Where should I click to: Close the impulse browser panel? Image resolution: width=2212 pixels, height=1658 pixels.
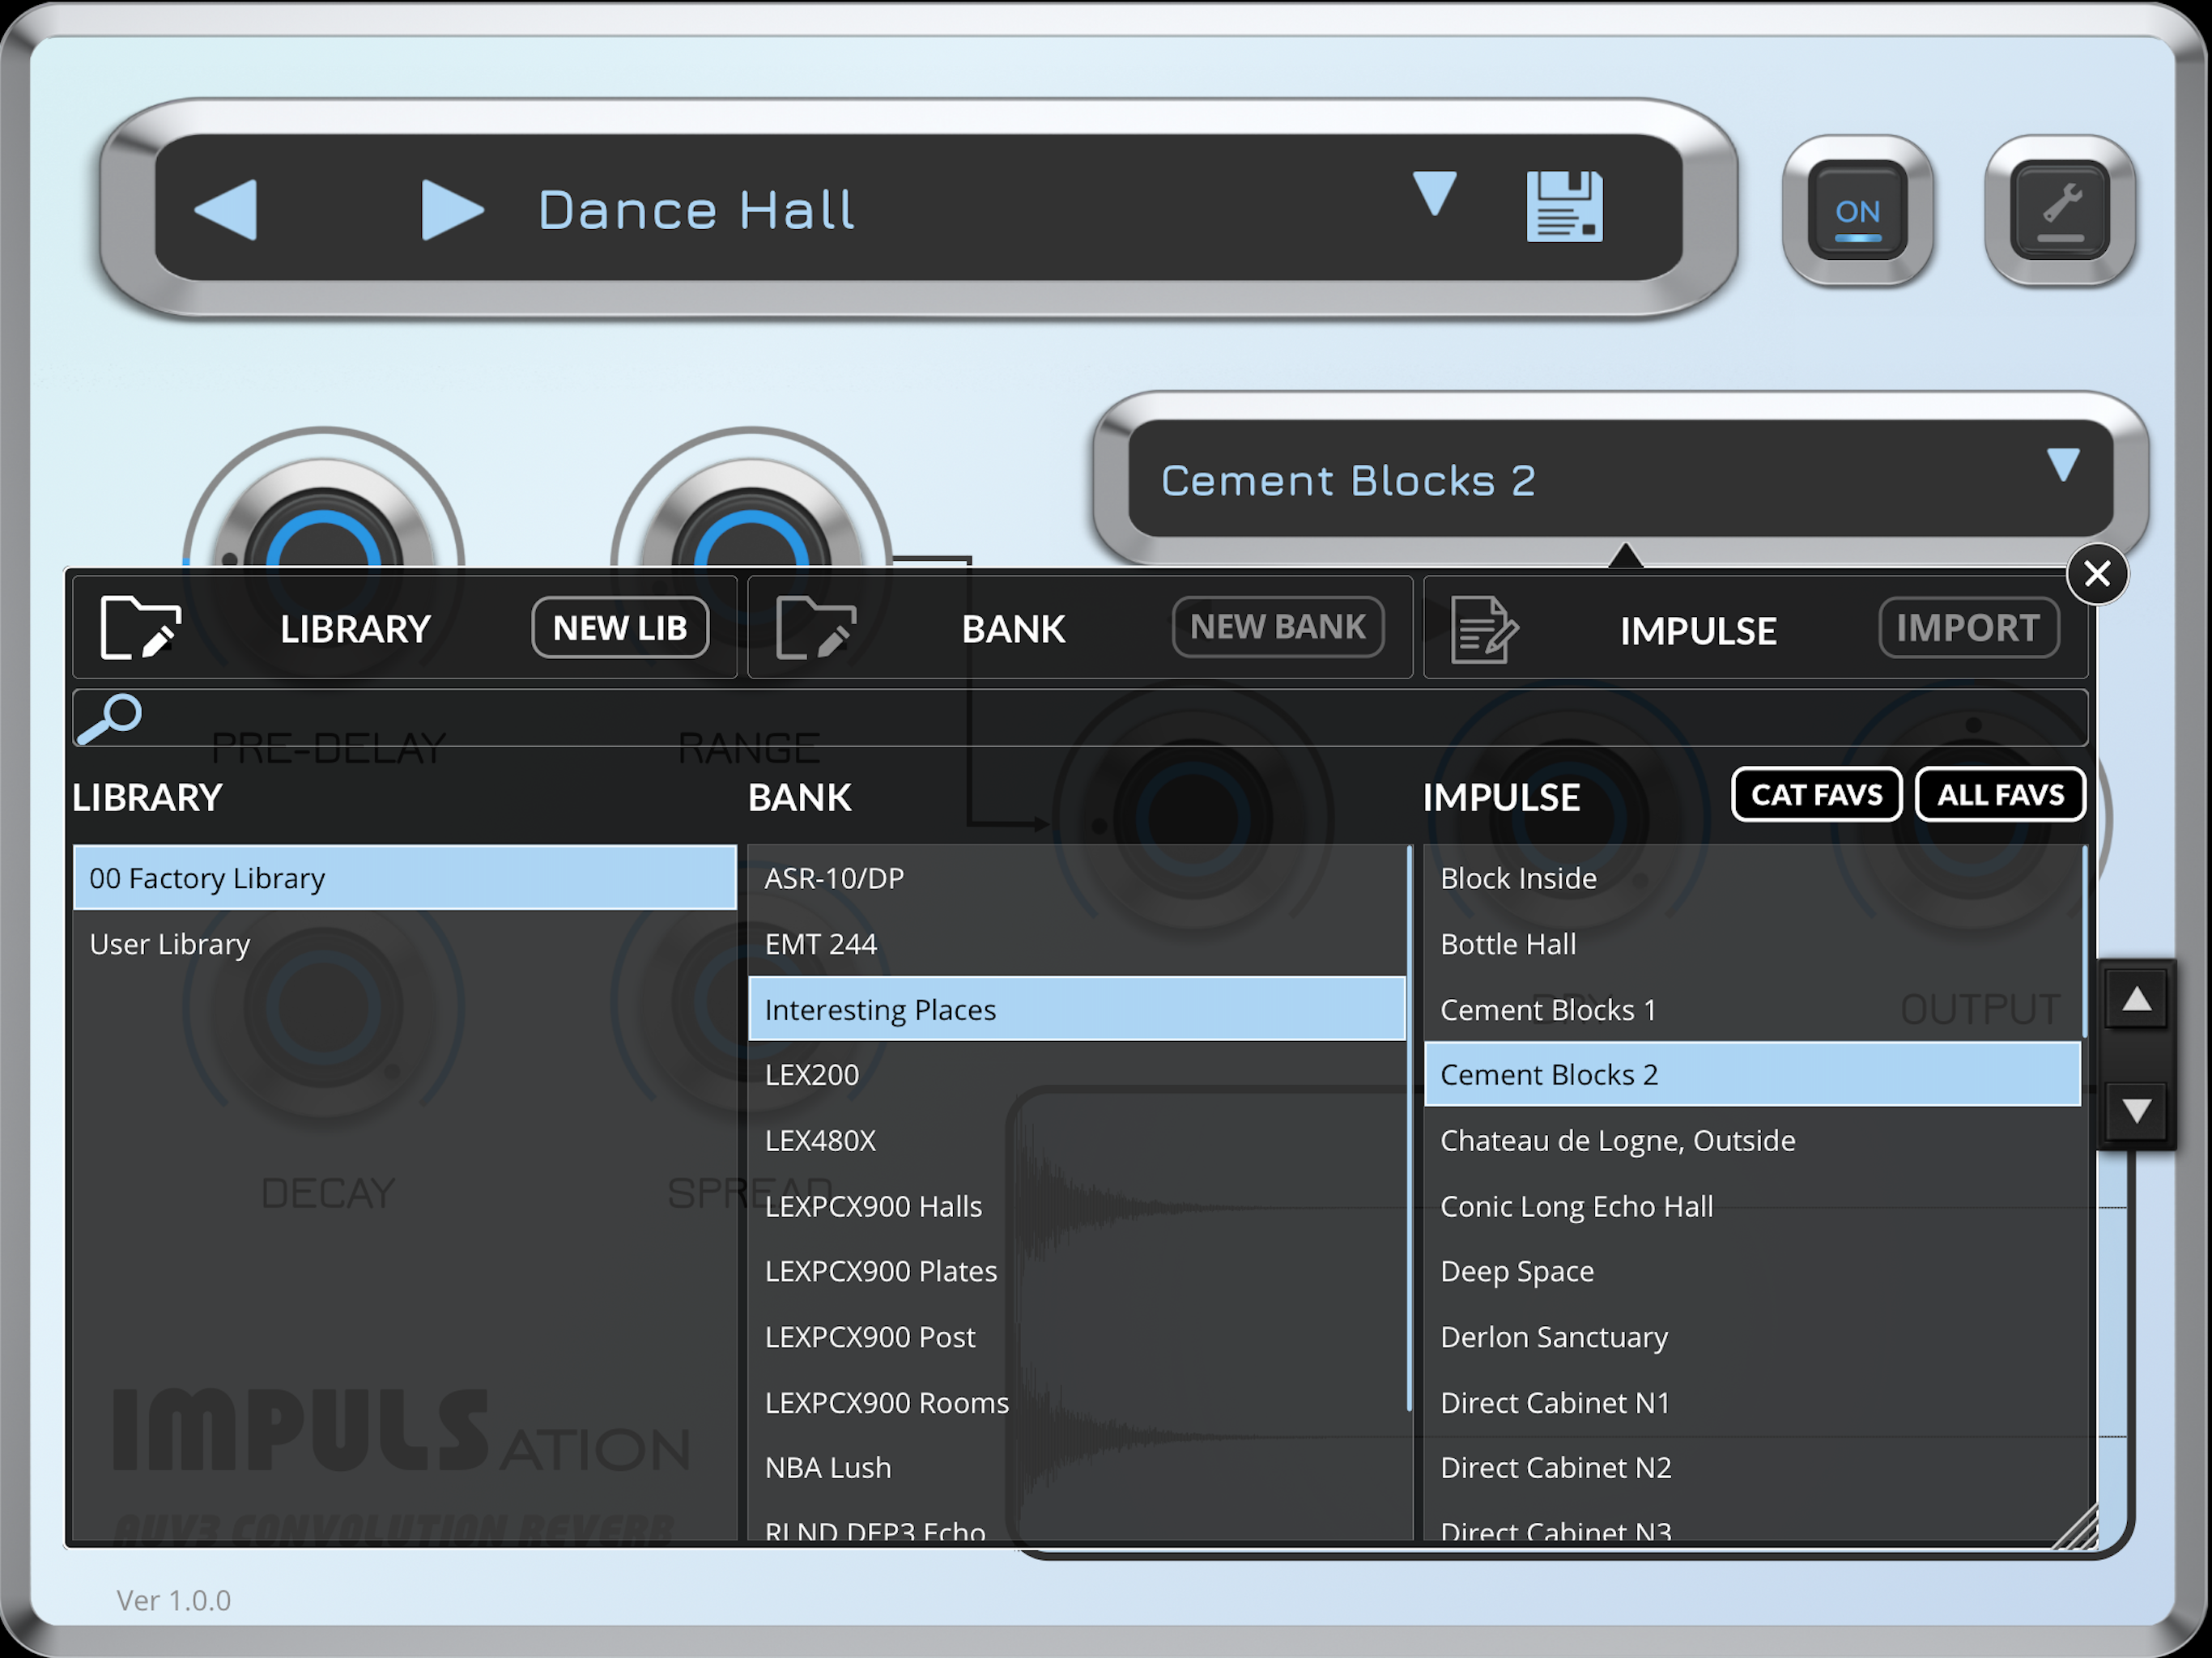point(2096,574)
